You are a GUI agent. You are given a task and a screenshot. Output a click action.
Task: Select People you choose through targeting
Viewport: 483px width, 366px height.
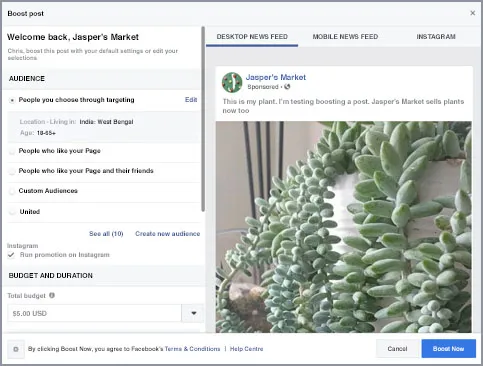click(12, 100)
